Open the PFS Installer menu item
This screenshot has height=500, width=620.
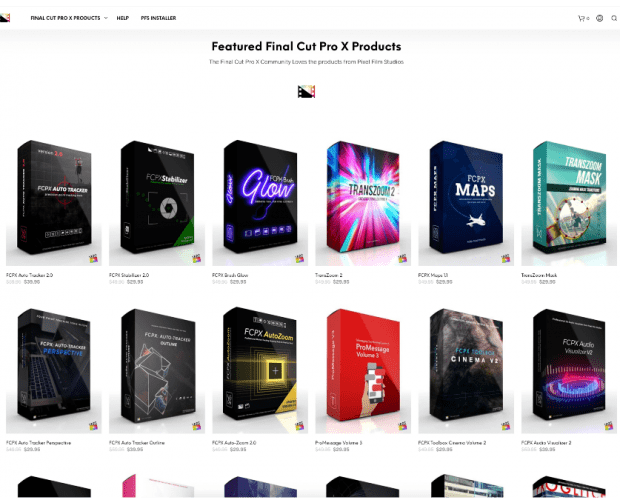click(159, 18)
